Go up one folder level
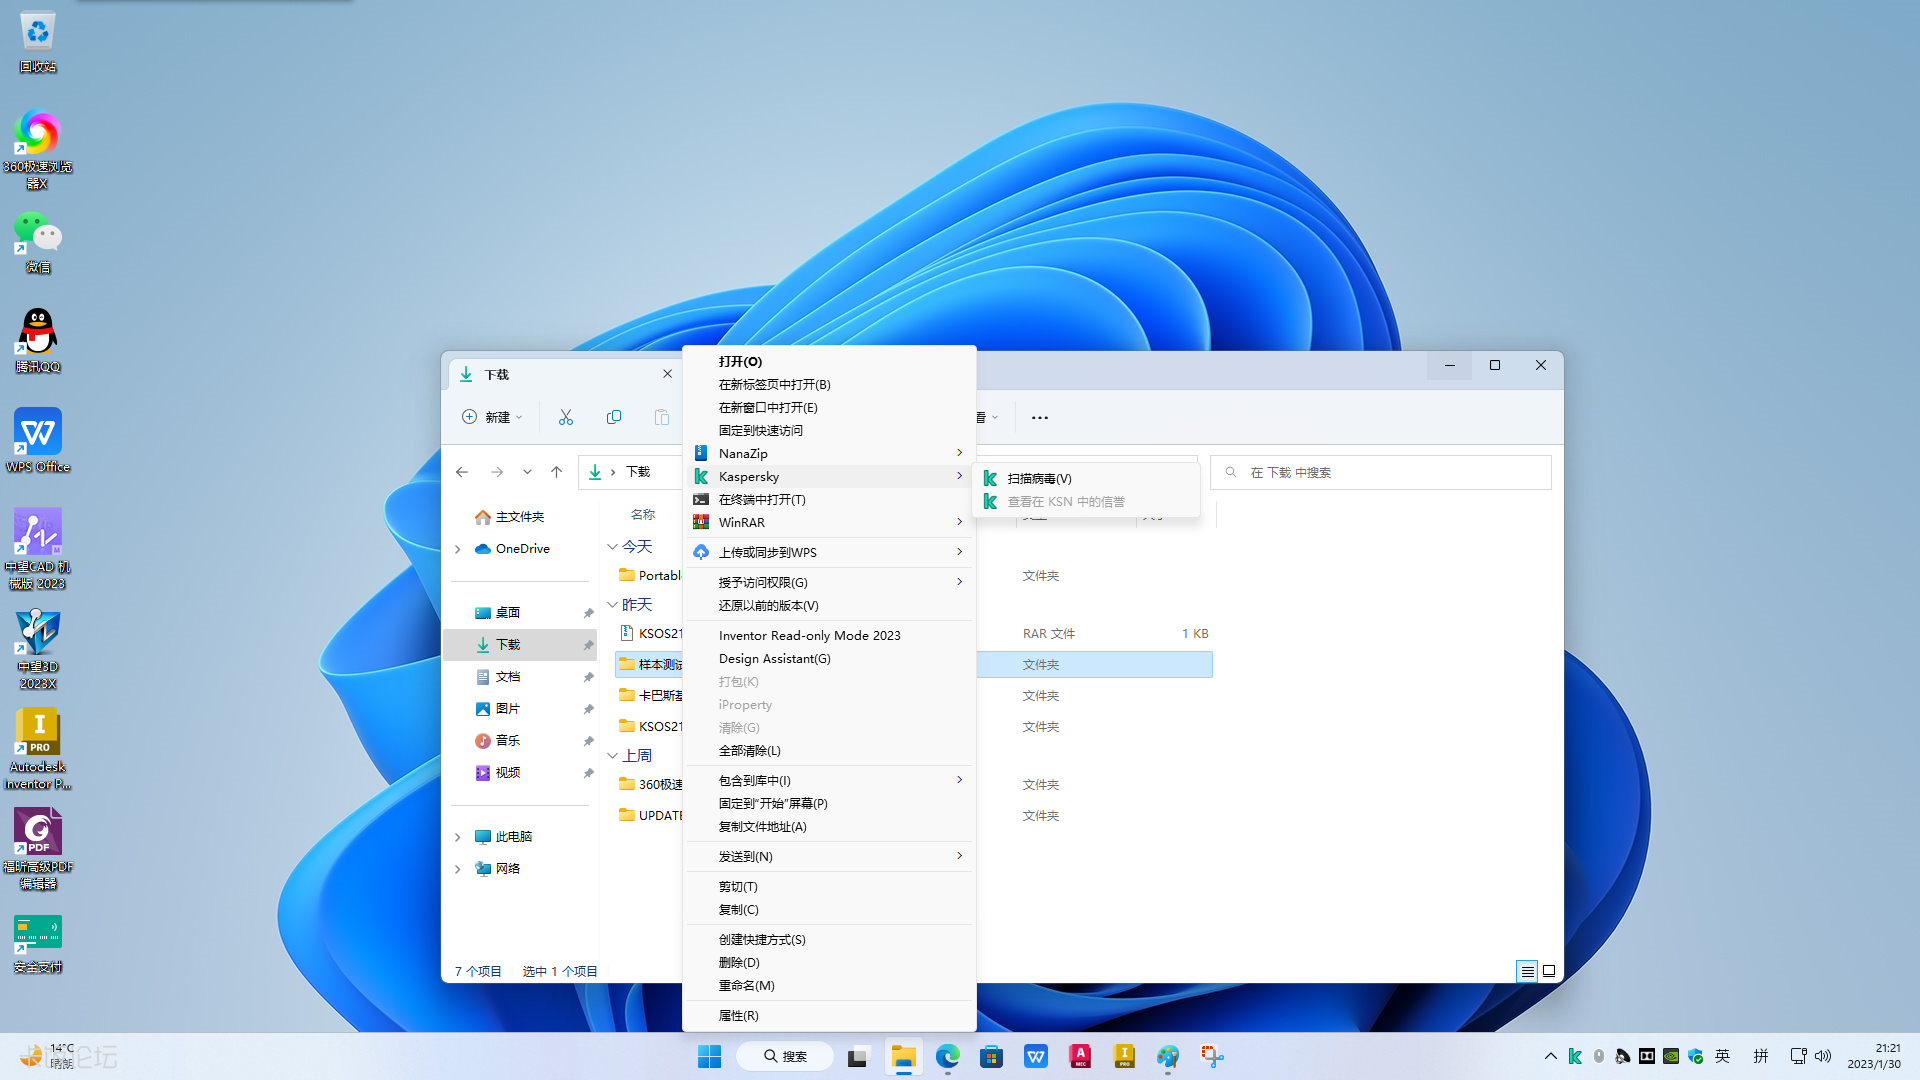 tap(557, 472)
